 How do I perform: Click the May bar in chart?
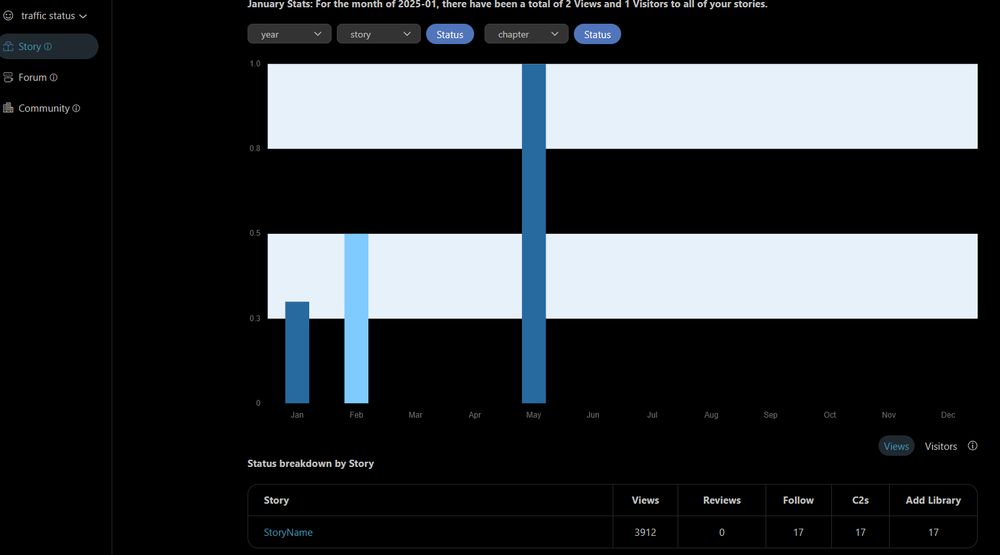coord(534,233)
